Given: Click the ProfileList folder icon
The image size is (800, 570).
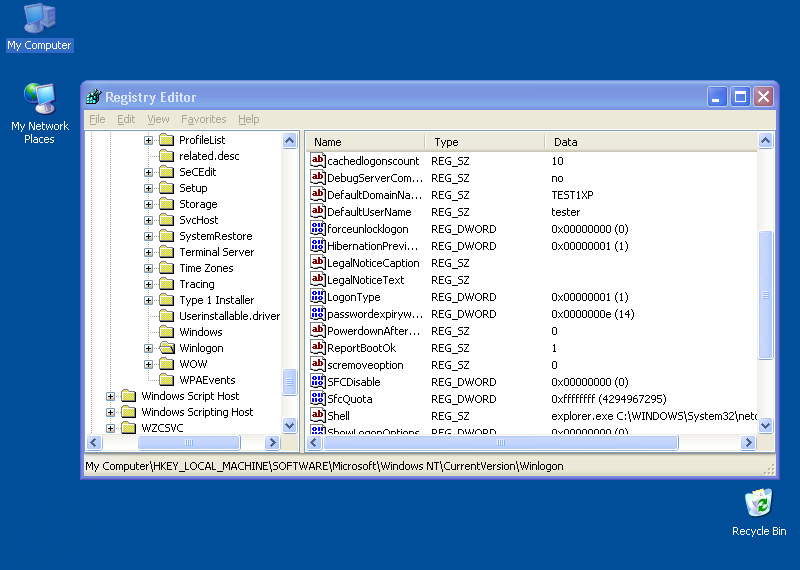Looking at the screenshot, I should coord(167,140).
